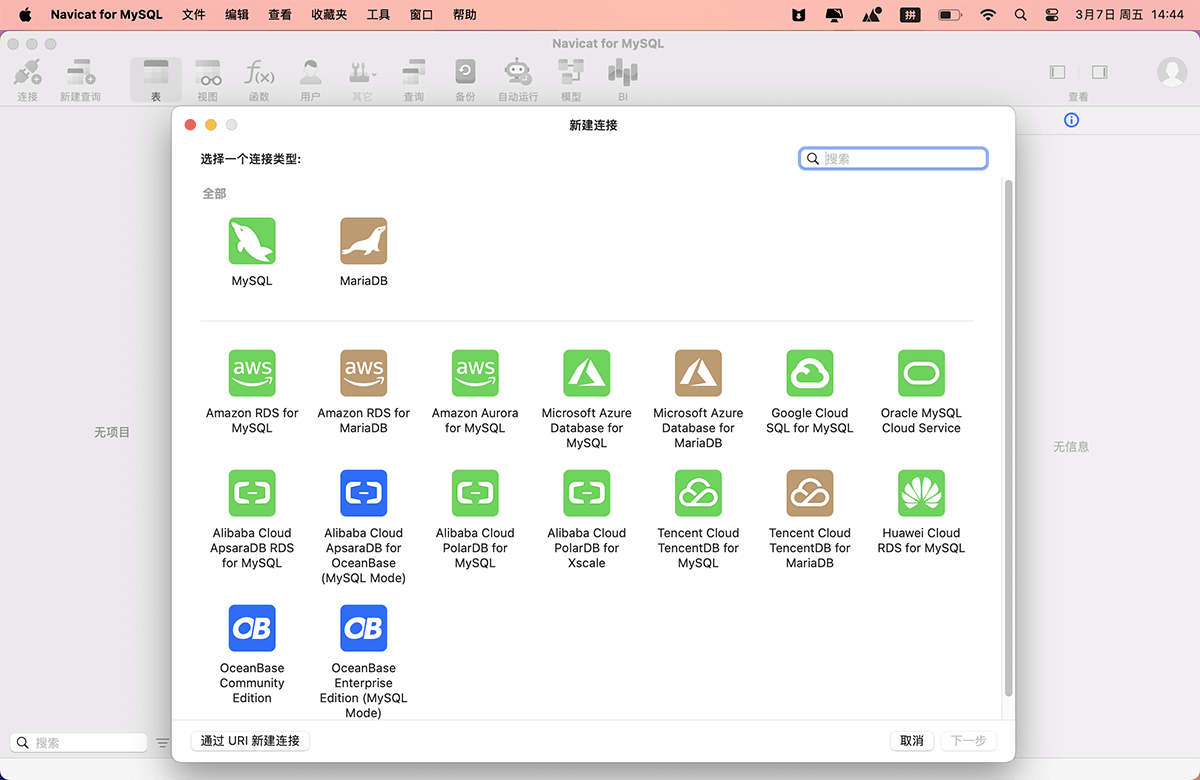Open the 查看 menu
This screenshot has width=1200, height=780.
(280, 15)
